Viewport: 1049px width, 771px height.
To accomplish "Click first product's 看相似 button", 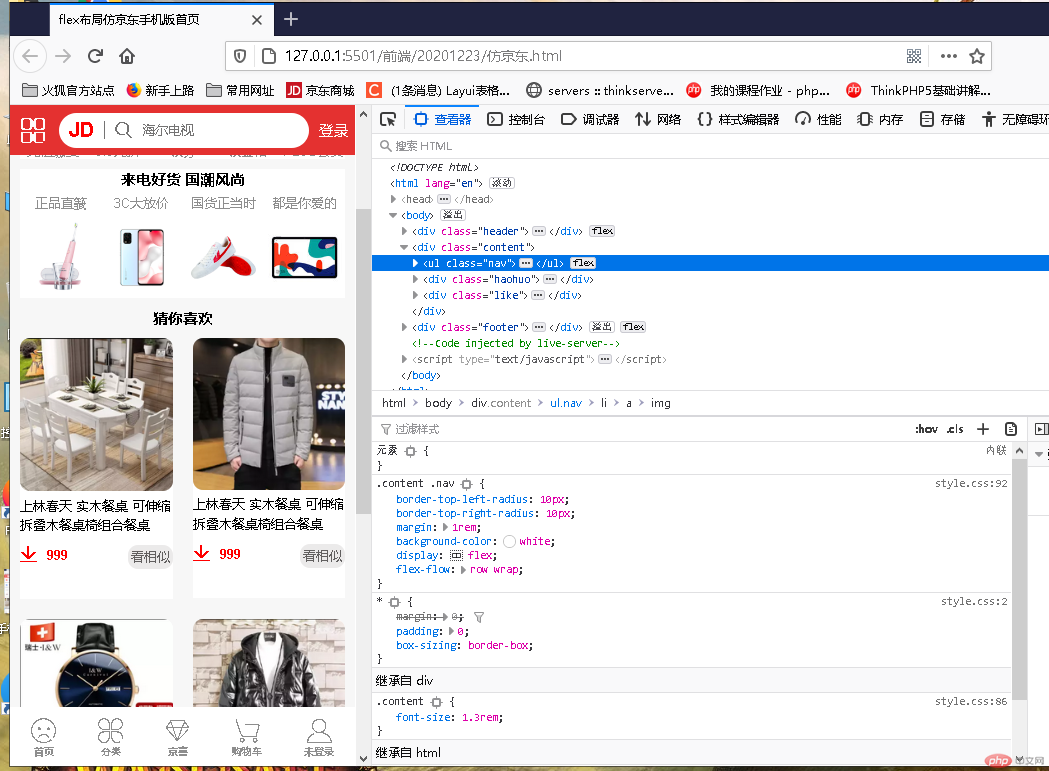I will pyautogui.click(x=151, y=556).
